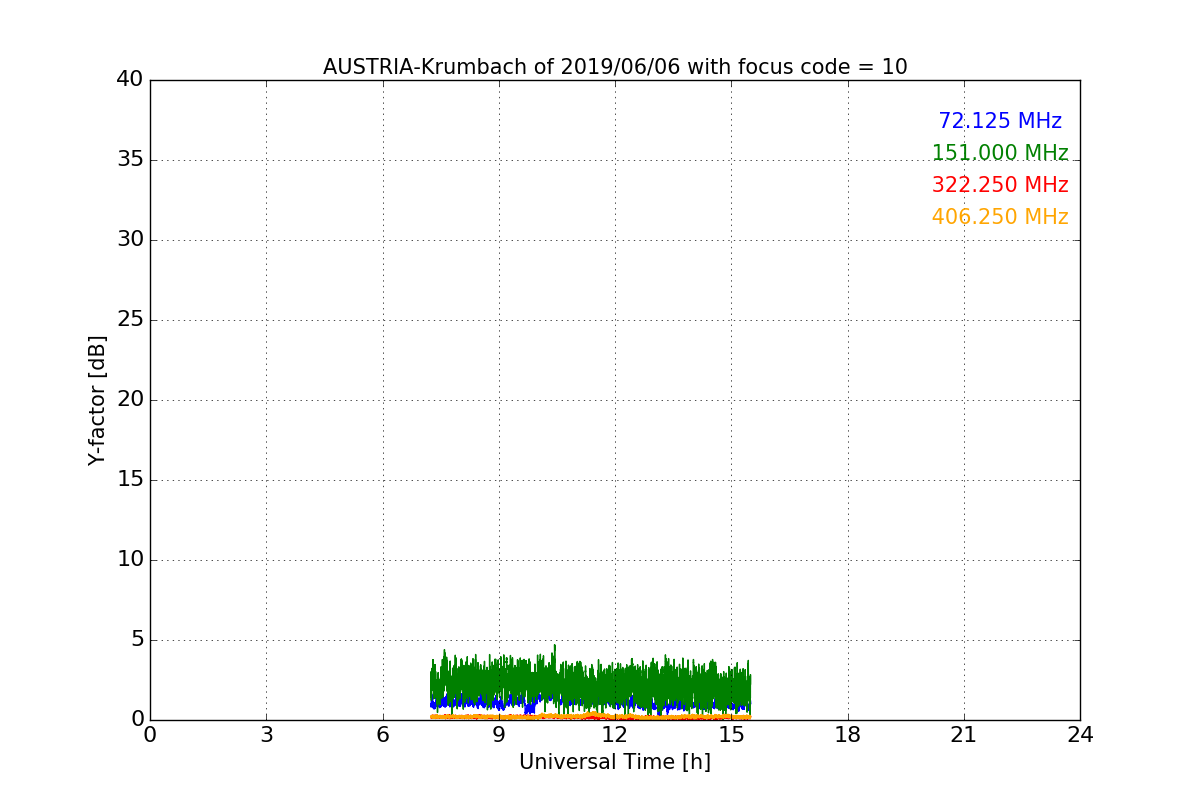Click the Universal Time [h] axis label

coord(615,762)
